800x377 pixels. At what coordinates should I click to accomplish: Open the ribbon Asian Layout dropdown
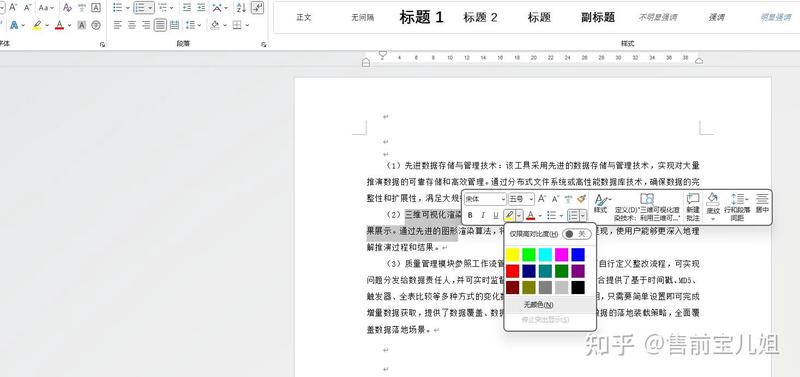225,8
